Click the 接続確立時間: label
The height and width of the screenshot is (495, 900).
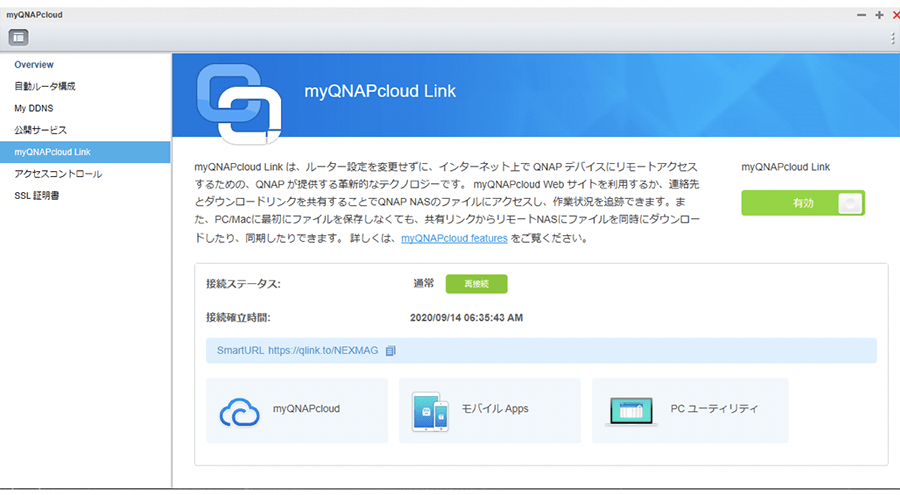tap(238, 318)
